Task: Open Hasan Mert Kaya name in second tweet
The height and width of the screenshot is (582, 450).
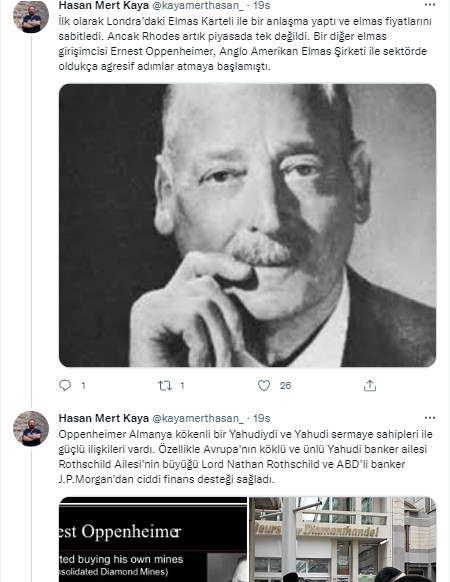Action: coord(104,418)
